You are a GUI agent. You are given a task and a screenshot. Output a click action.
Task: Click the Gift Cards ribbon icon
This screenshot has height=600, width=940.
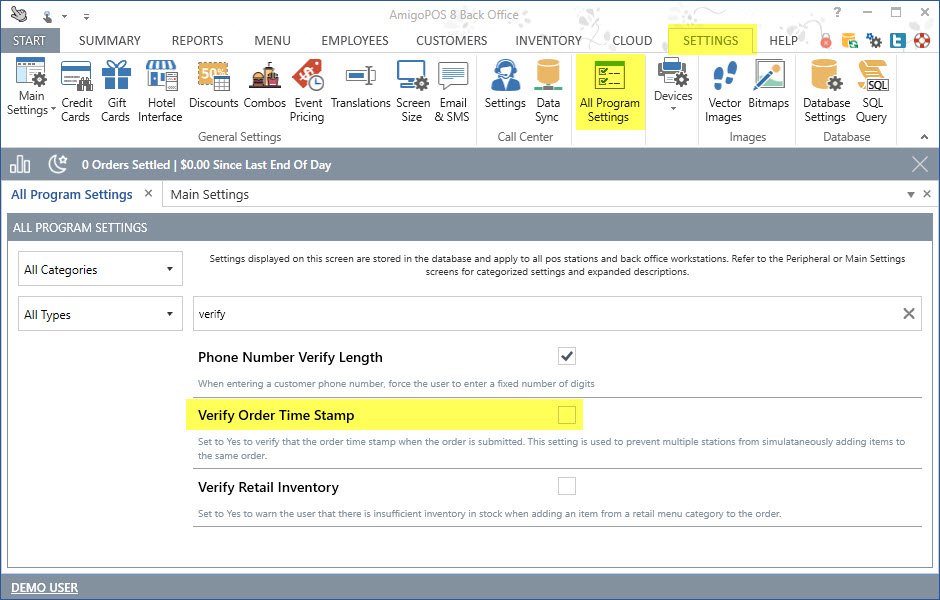pyautogui.click(x=116, y=90)
